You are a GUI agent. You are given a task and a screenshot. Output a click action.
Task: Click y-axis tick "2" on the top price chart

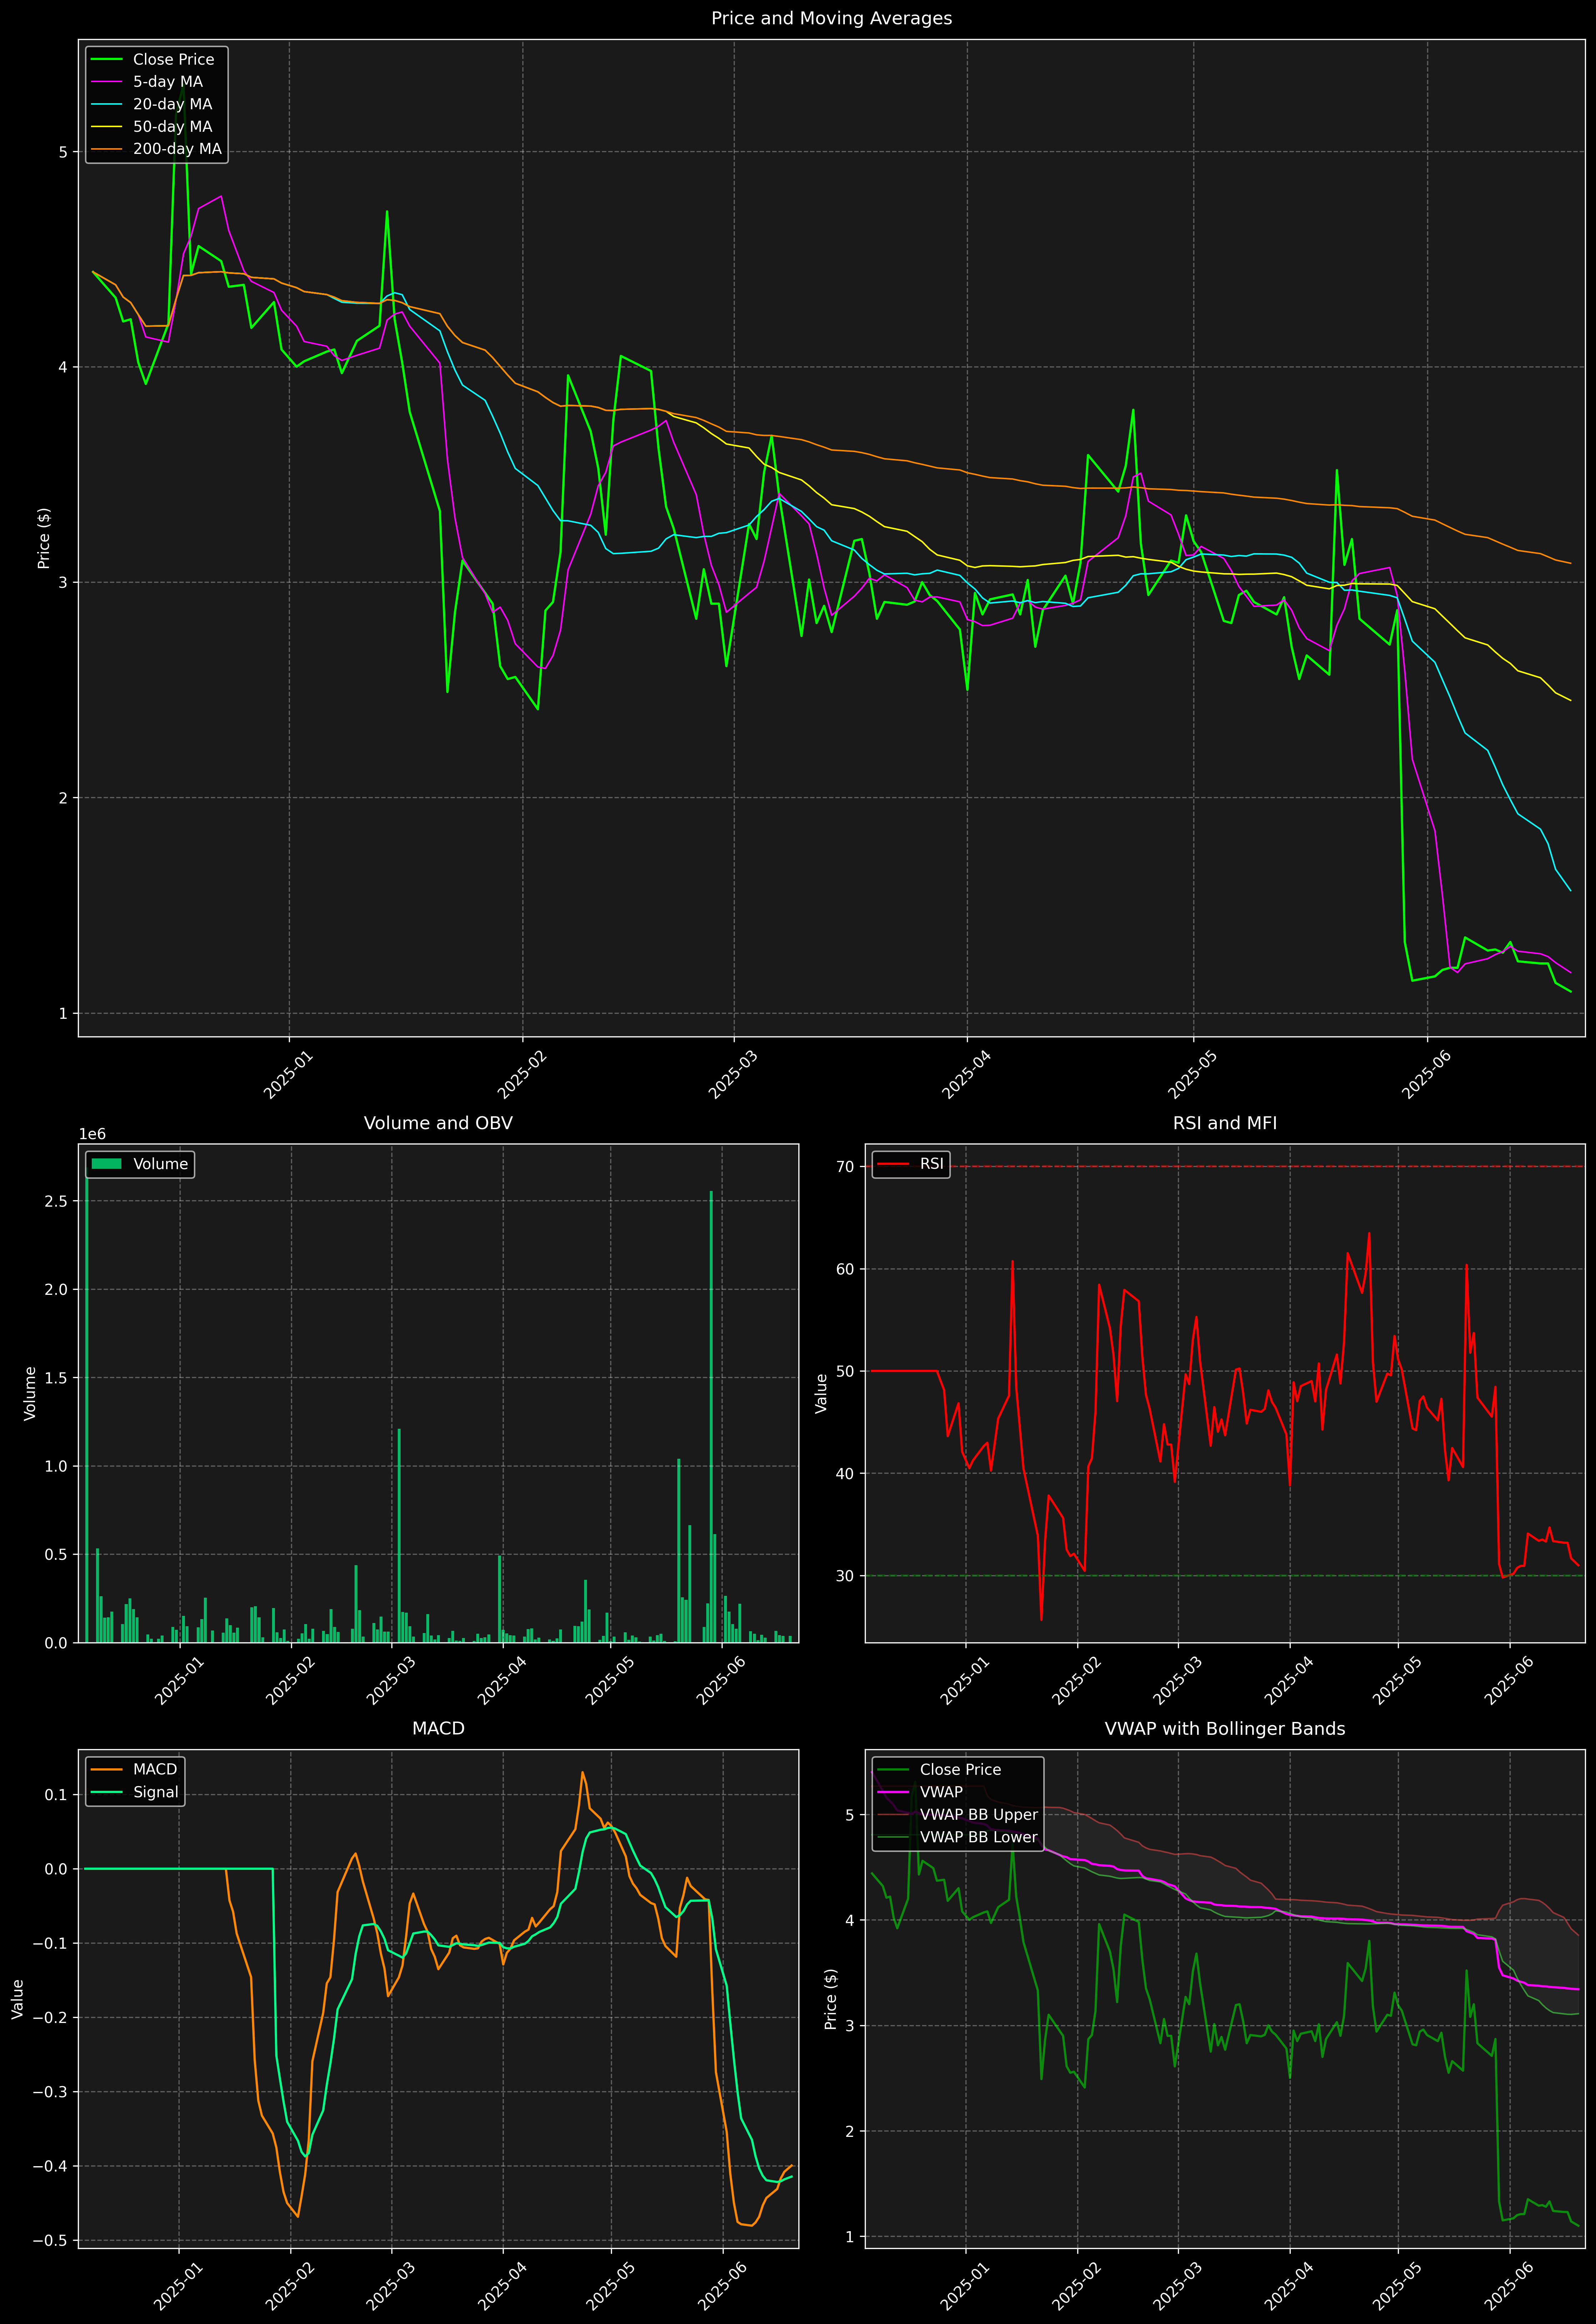point(63,798)
